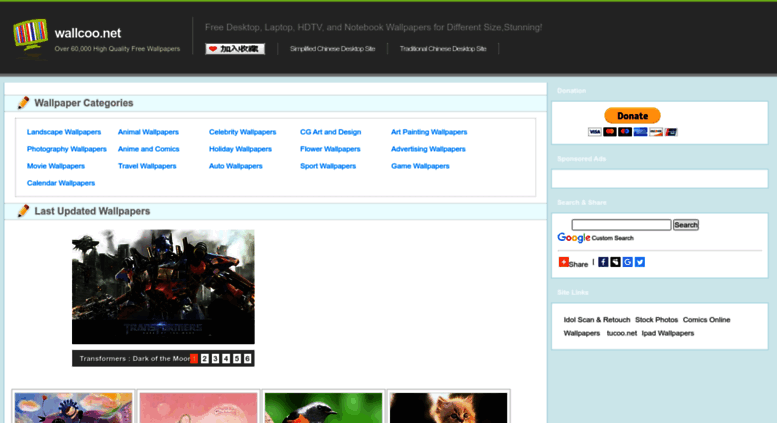
Task: Click the American Express card icon
Action: point(641,132)
